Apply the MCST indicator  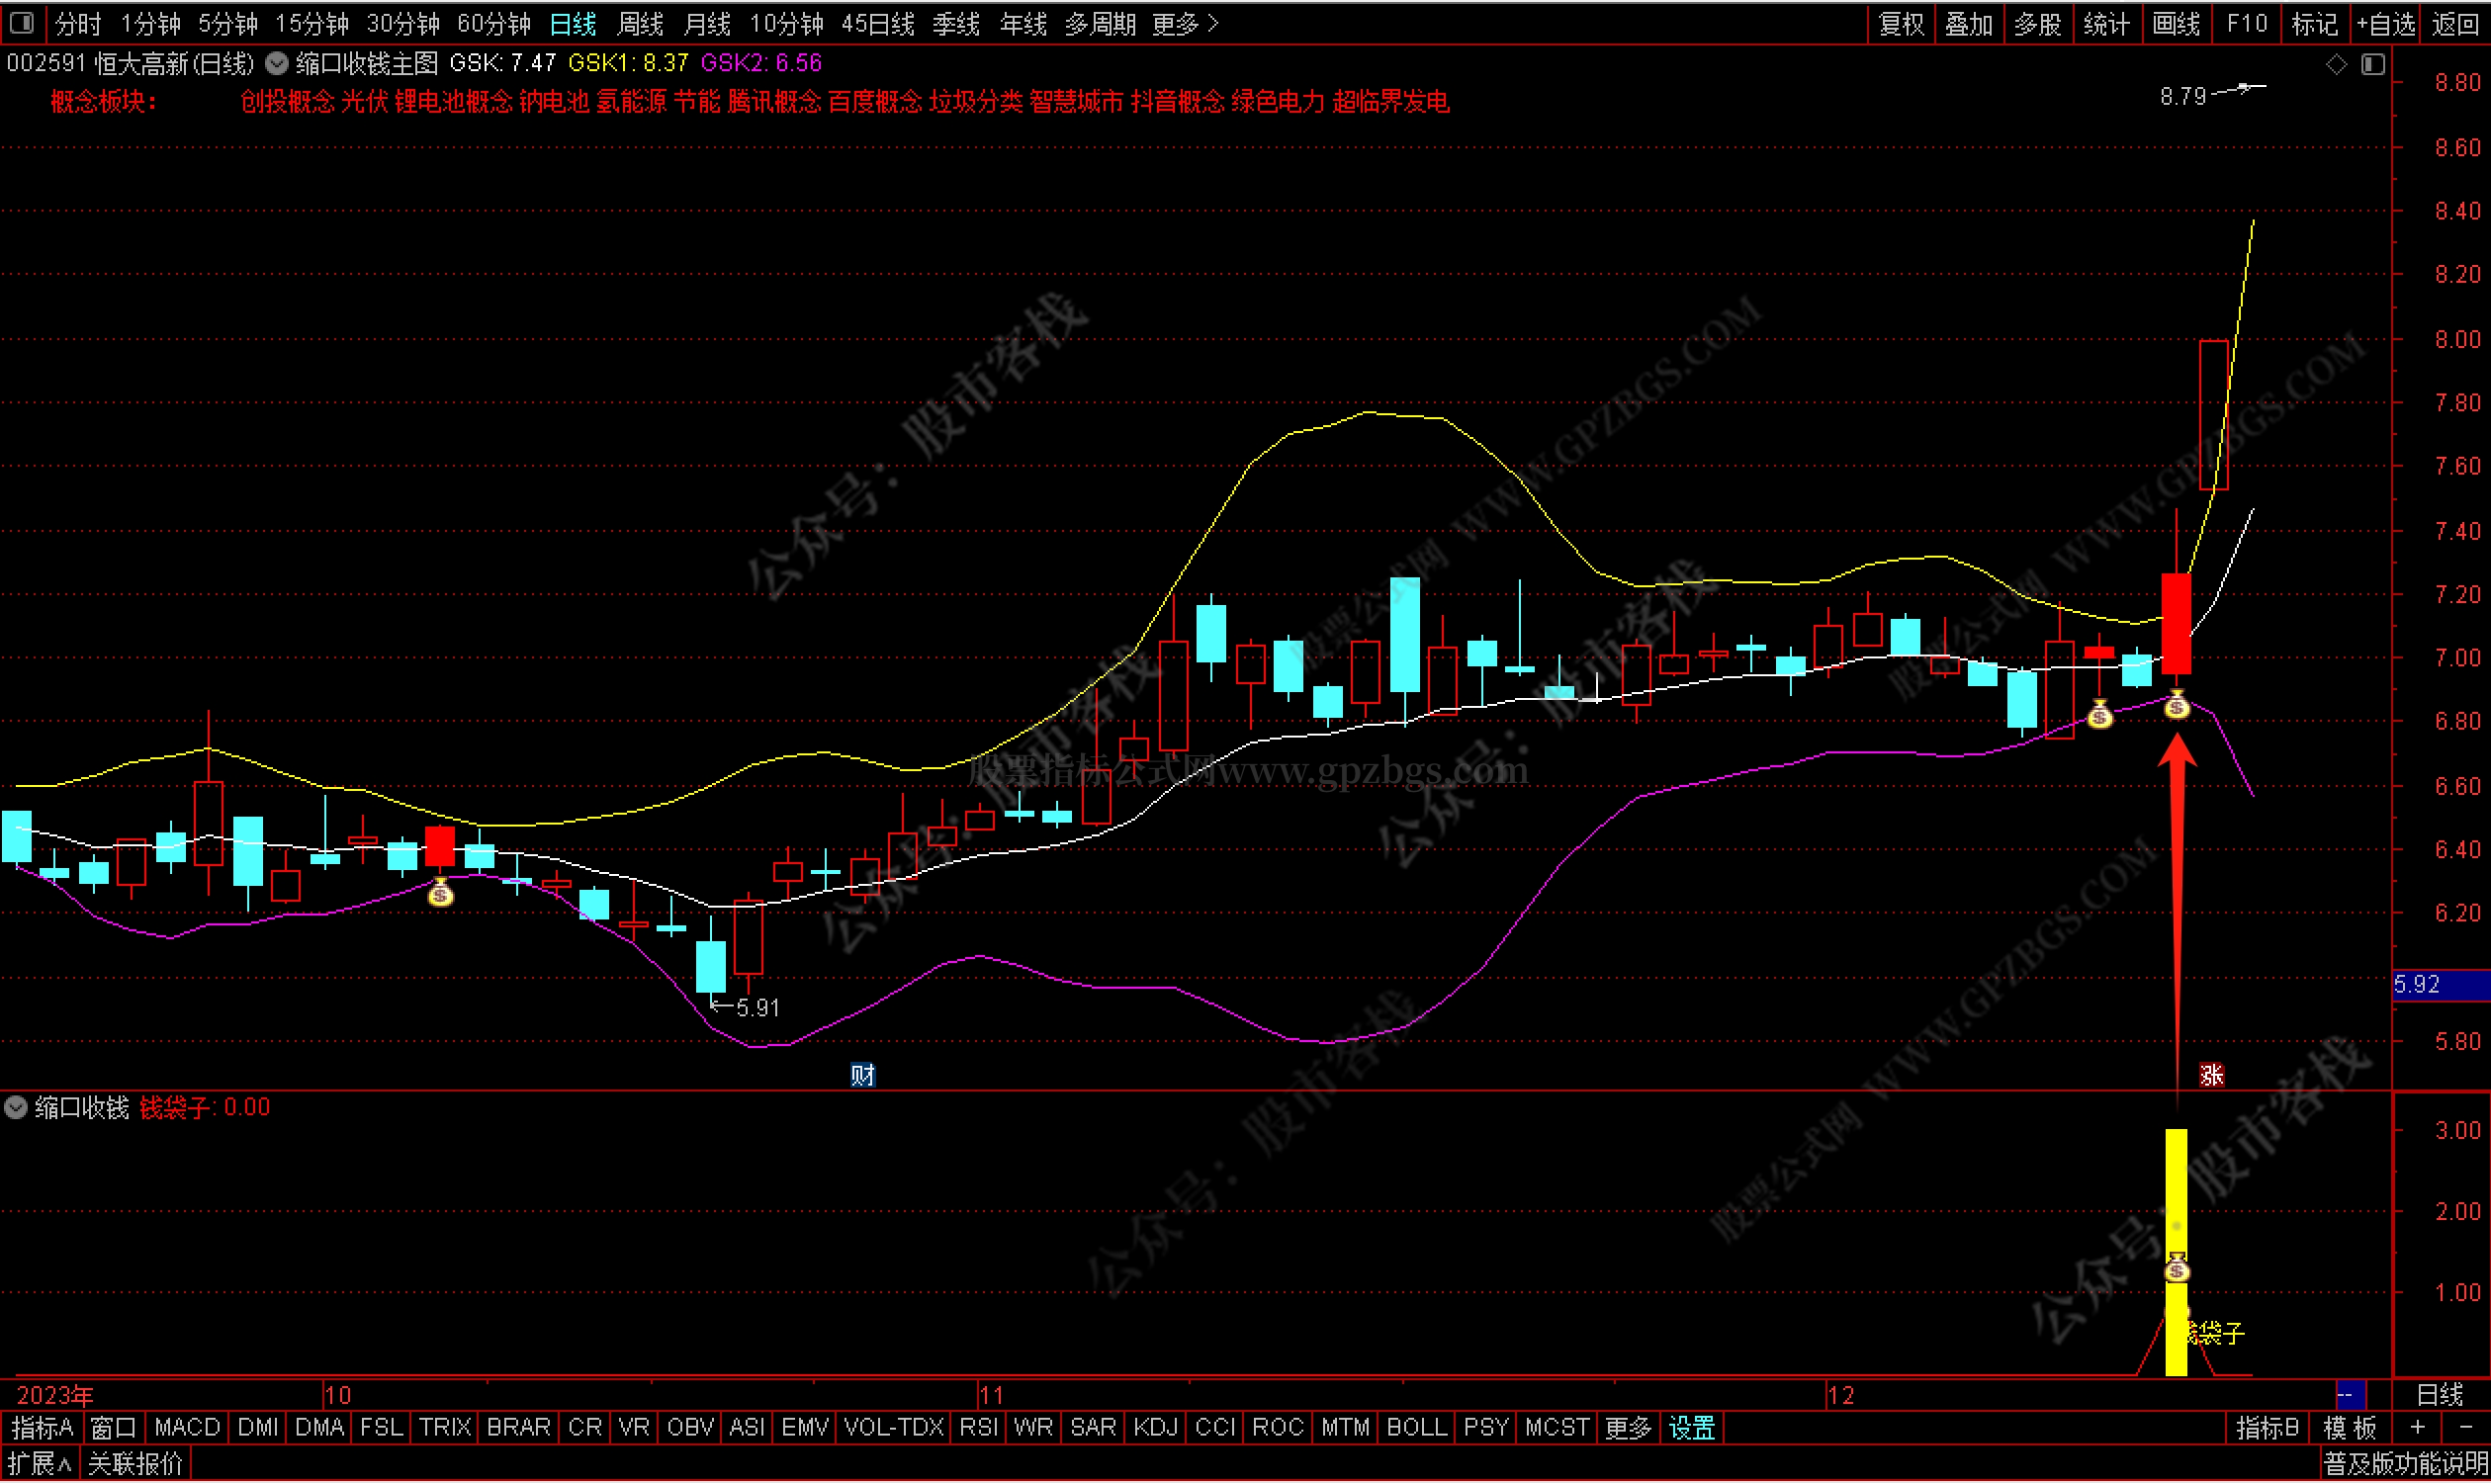1556,1429
